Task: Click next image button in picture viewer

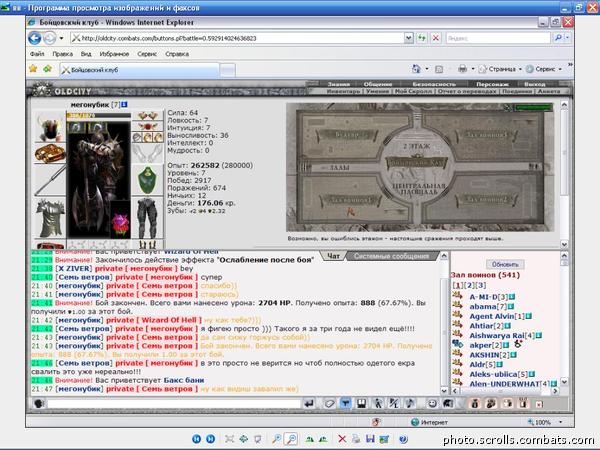Action: tap(210, 439)
